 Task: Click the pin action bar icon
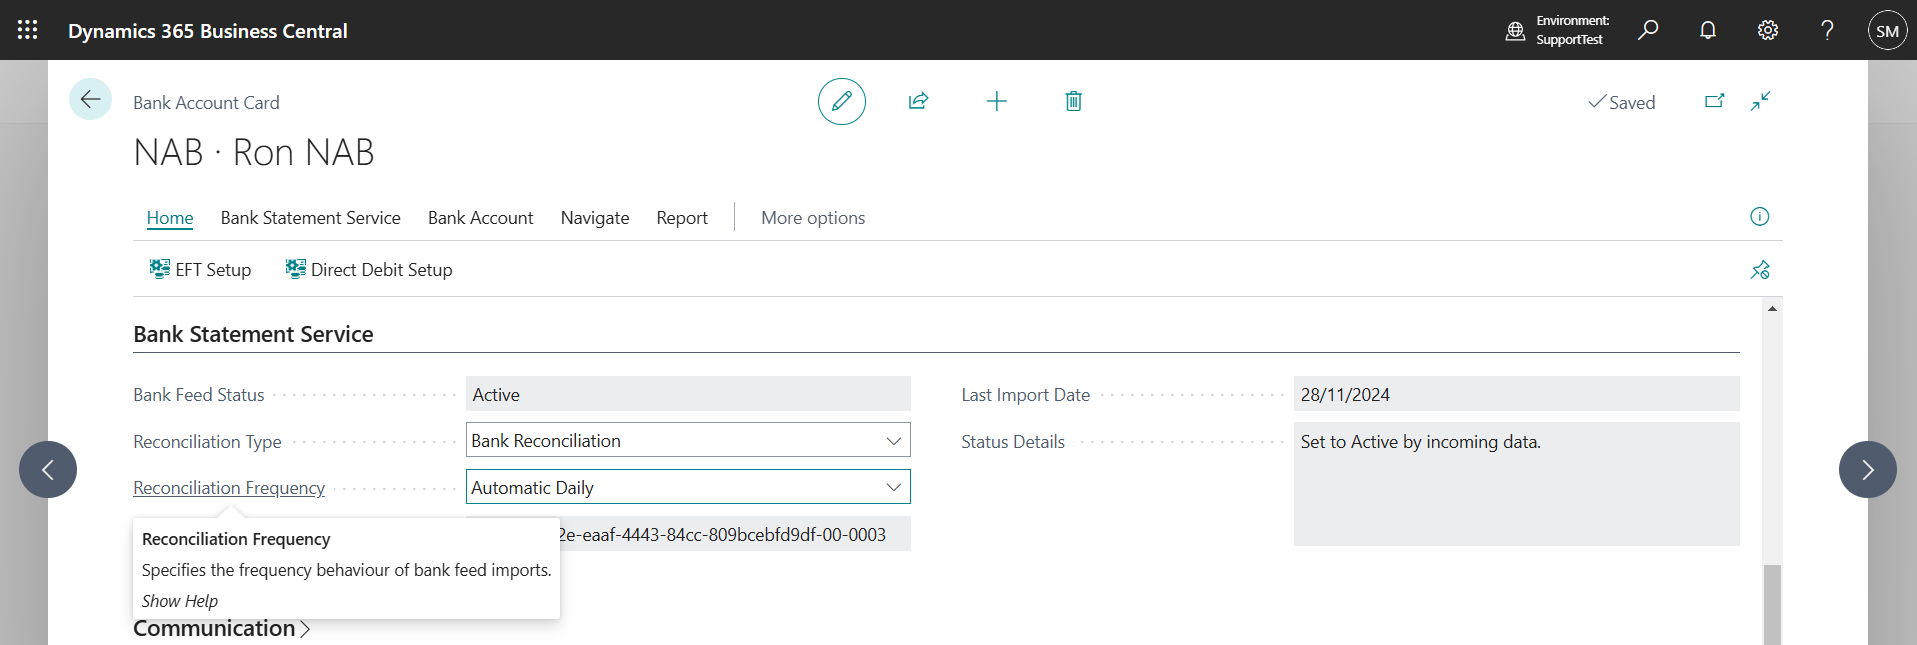(1760, 270)
